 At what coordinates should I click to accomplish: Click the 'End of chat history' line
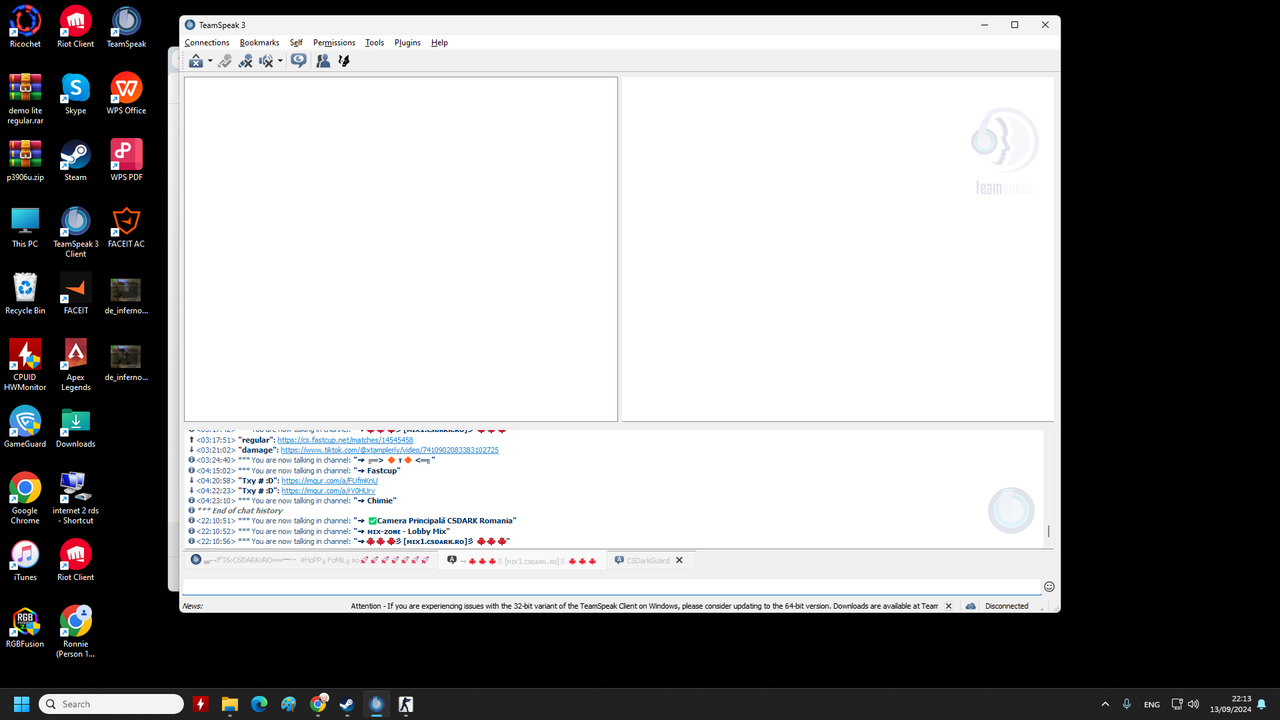[x=240, y=511]
